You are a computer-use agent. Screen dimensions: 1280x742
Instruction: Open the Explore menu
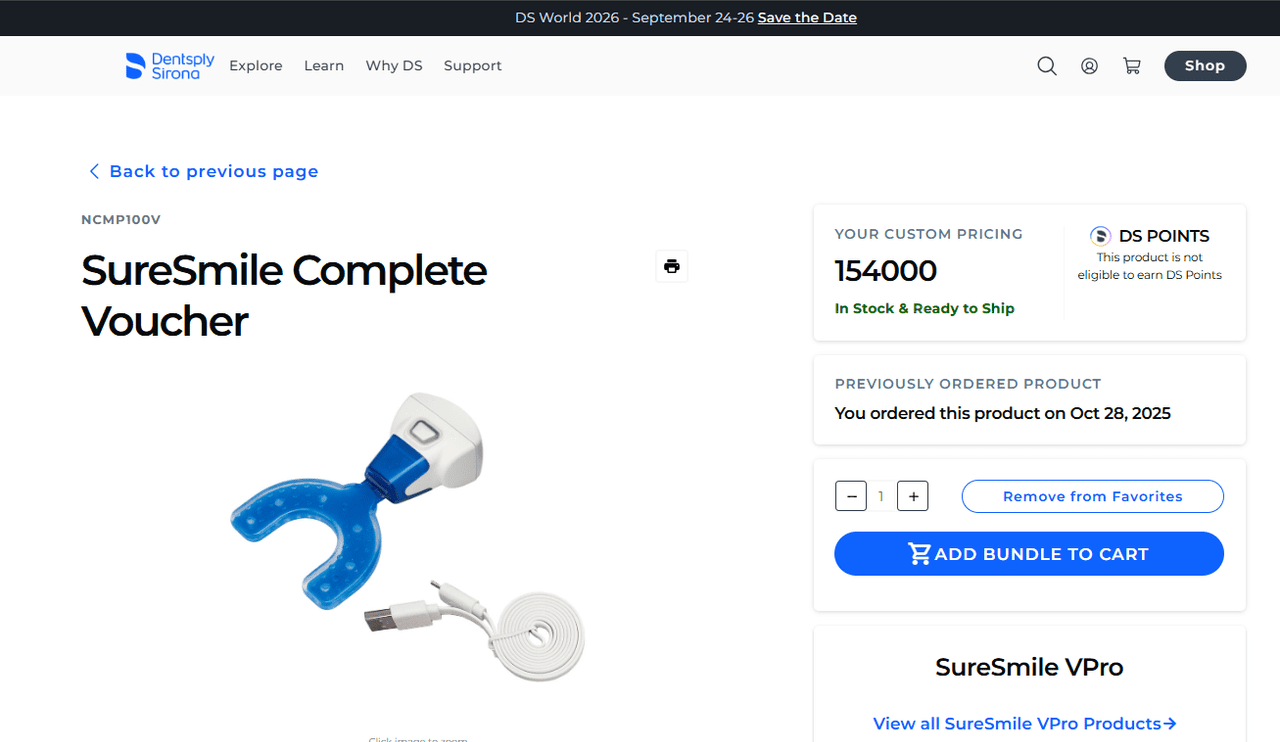click(x=256, y=66)
